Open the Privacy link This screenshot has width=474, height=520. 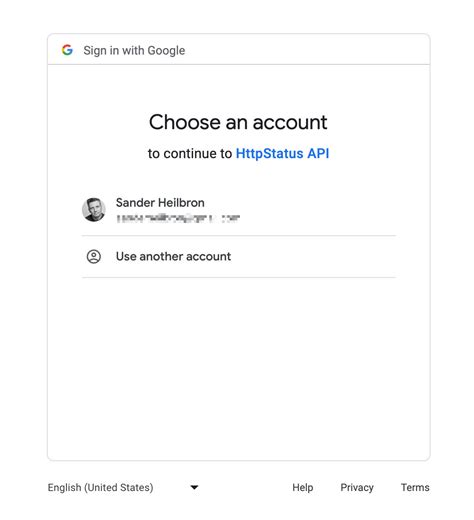357,487
